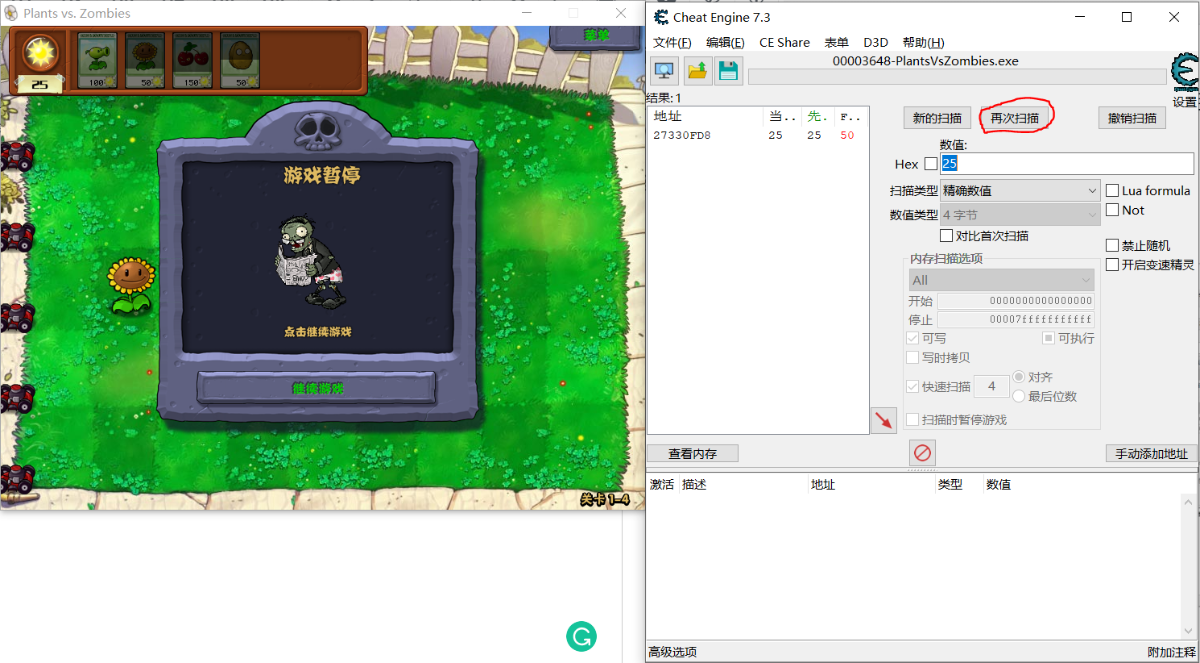The width and height of the screenshot is (1200, 663).
Task: Click the 激活 column header in address table
Action: [x=662, y=485]
